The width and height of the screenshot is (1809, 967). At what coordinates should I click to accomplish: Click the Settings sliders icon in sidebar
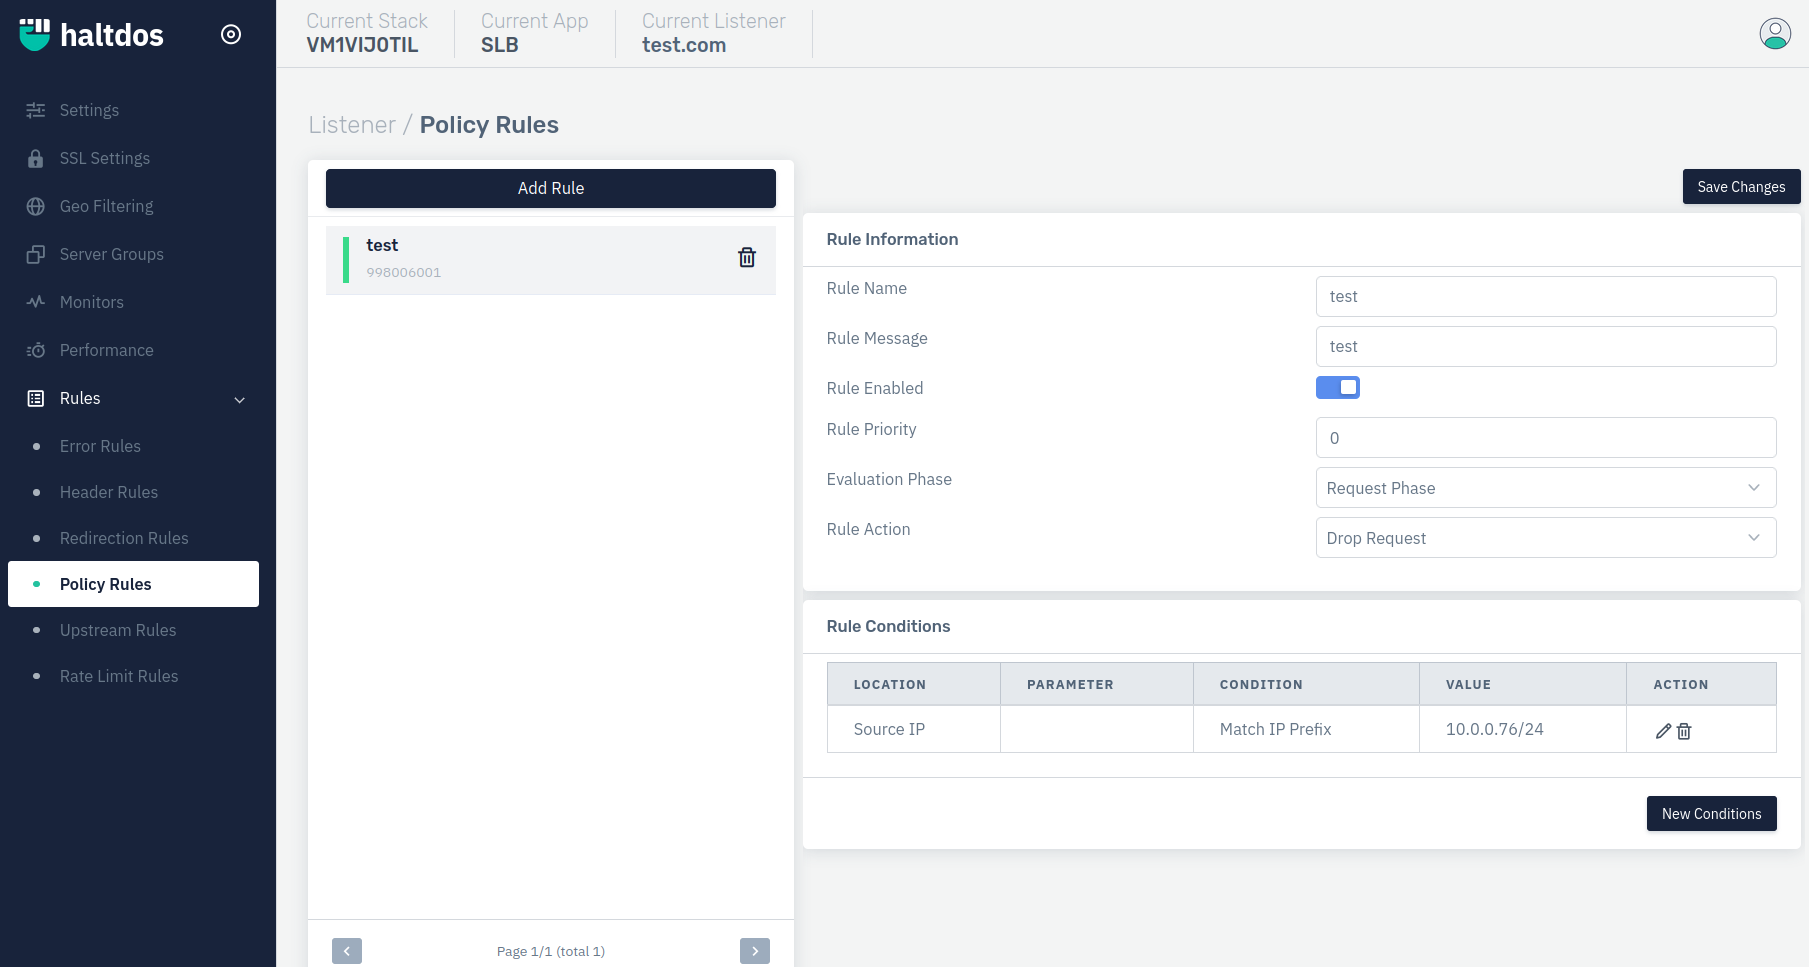(36, 110)
